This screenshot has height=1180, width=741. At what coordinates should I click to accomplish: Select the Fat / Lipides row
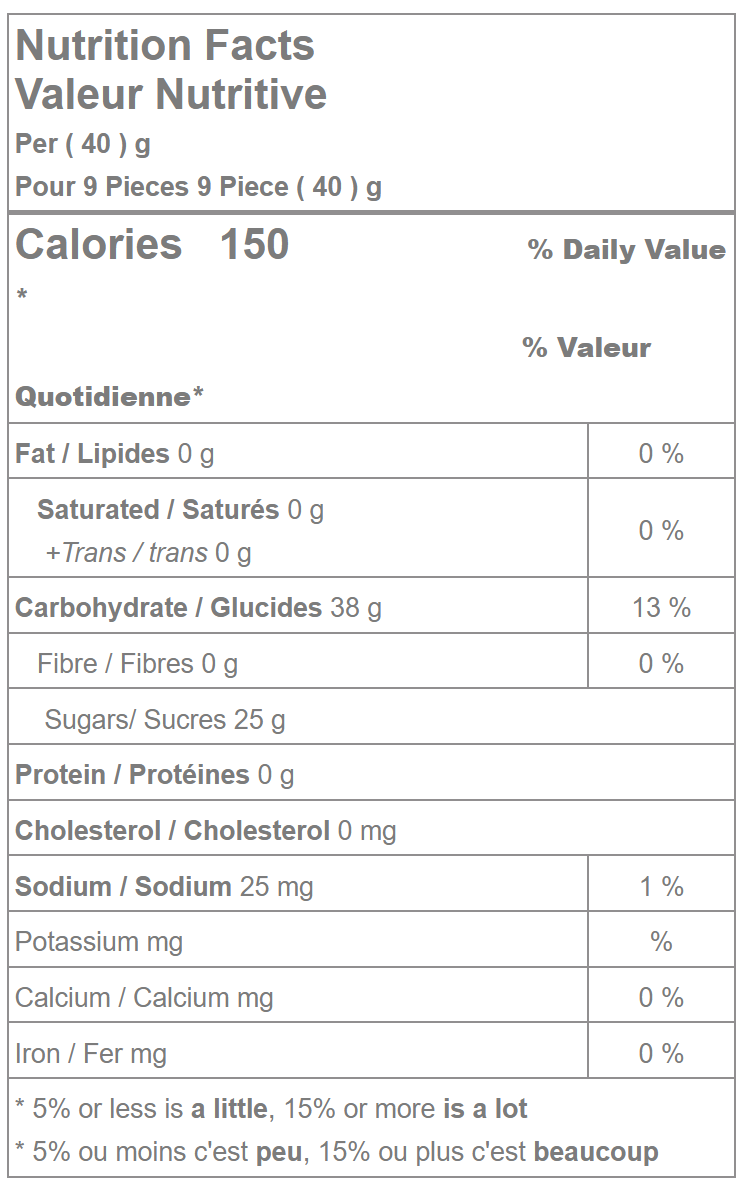[115, 454]
